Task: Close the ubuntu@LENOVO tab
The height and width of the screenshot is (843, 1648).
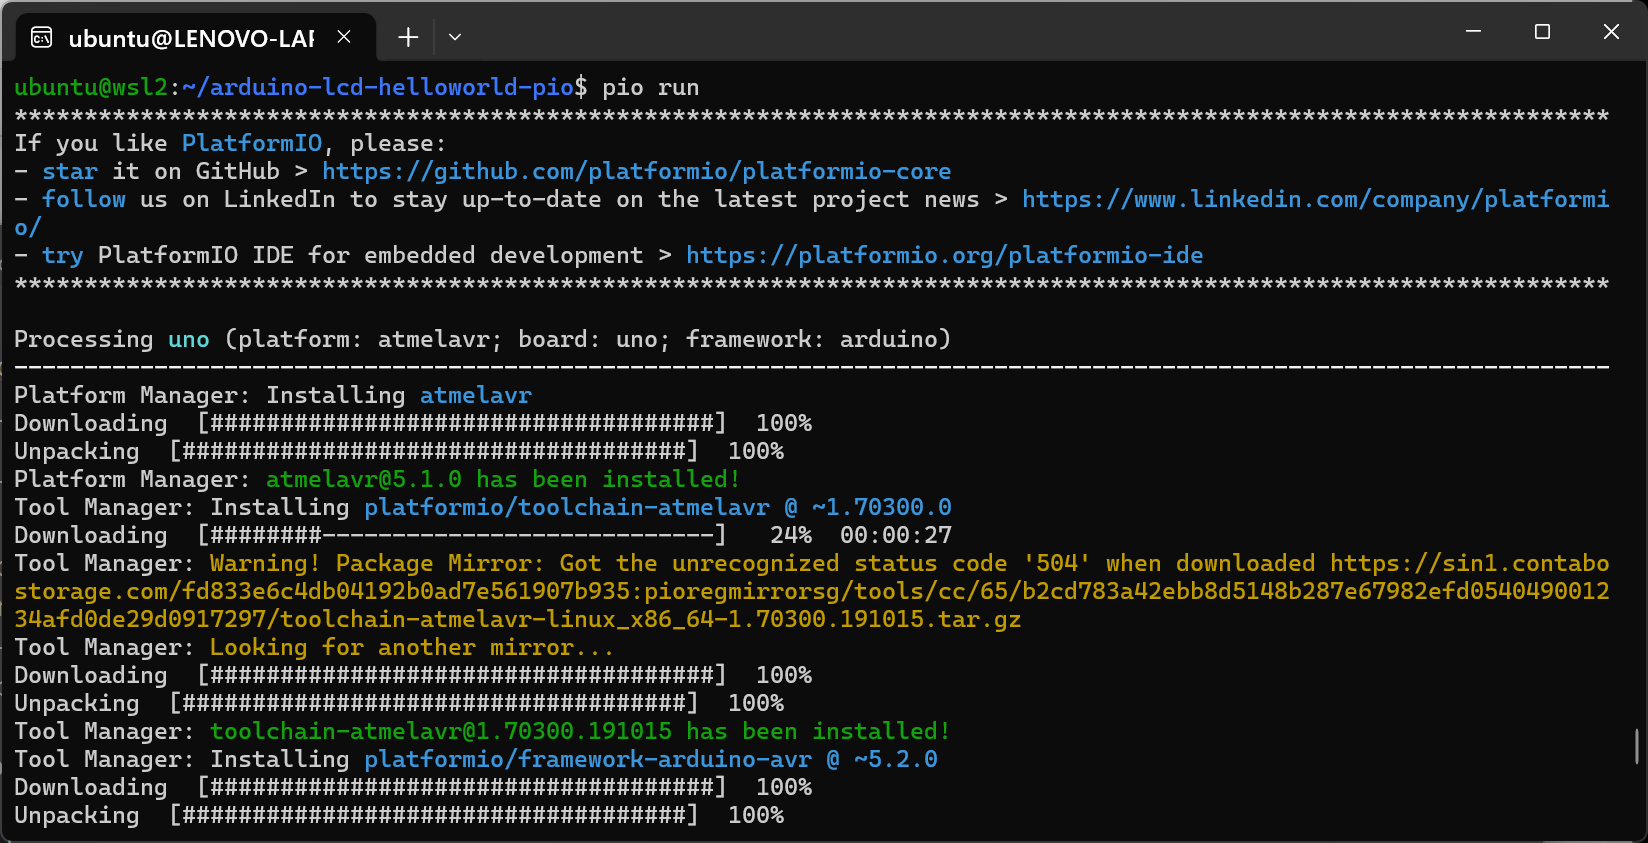Action: click(x=344, y=37)
